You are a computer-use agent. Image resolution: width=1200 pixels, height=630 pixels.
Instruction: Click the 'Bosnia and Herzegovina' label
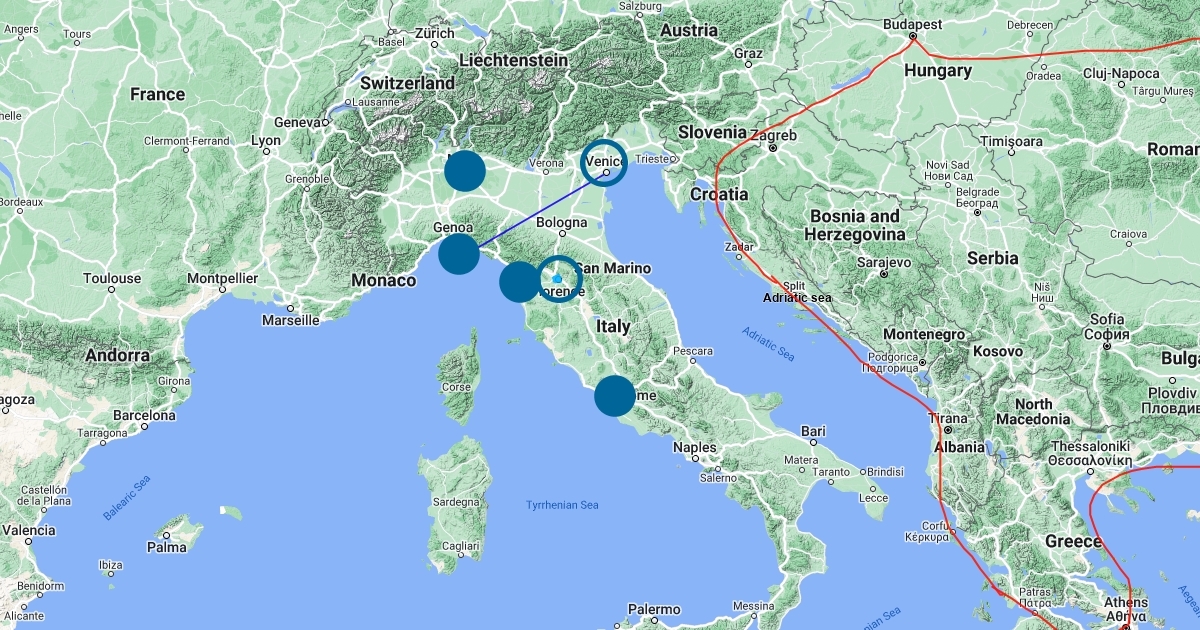[x=857, y=225]
